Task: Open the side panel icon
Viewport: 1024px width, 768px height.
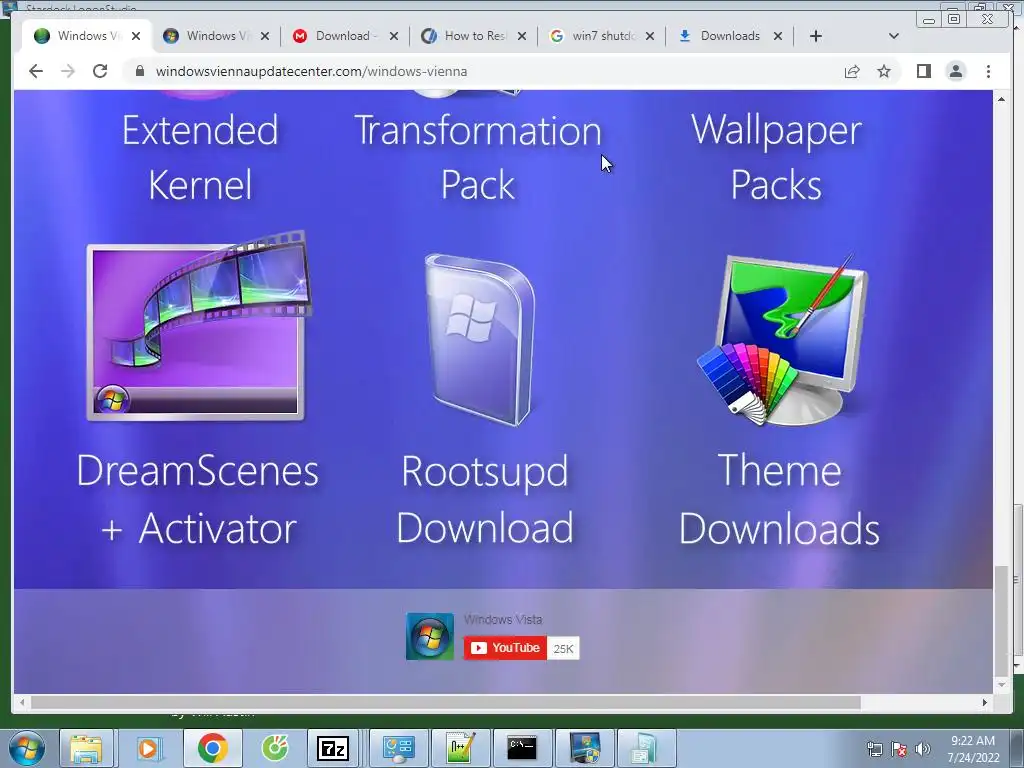Action: coord(923,71)
